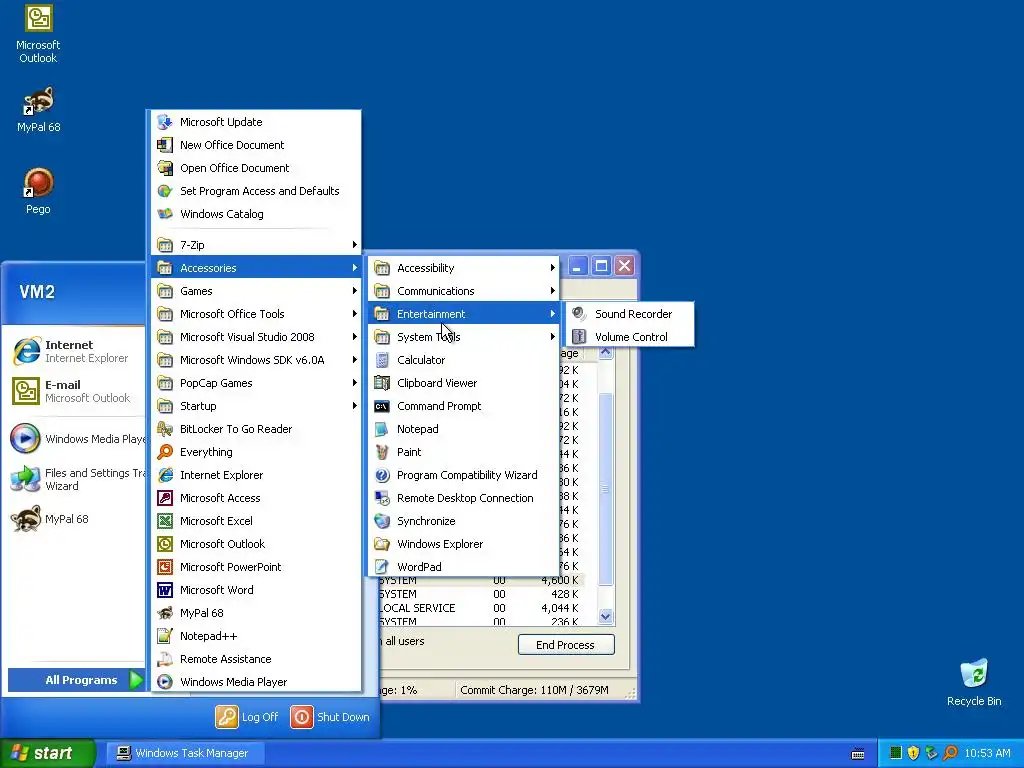Select the Entertainment menu item
The width and height of the screenshot is (1024, 768).
pyautogui.click(x=463, y=314)
